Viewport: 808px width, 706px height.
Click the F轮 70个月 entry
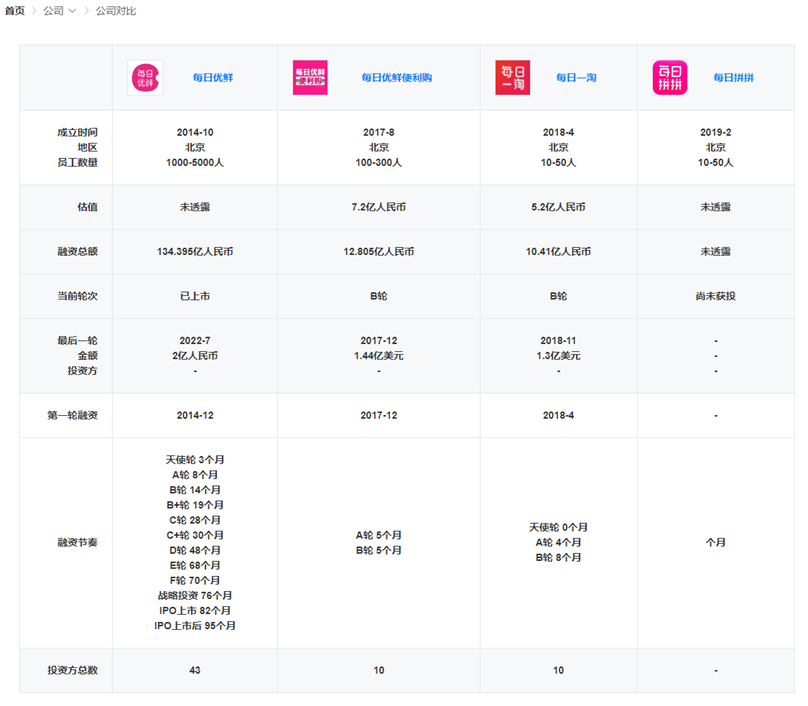(x=195, y=581)
